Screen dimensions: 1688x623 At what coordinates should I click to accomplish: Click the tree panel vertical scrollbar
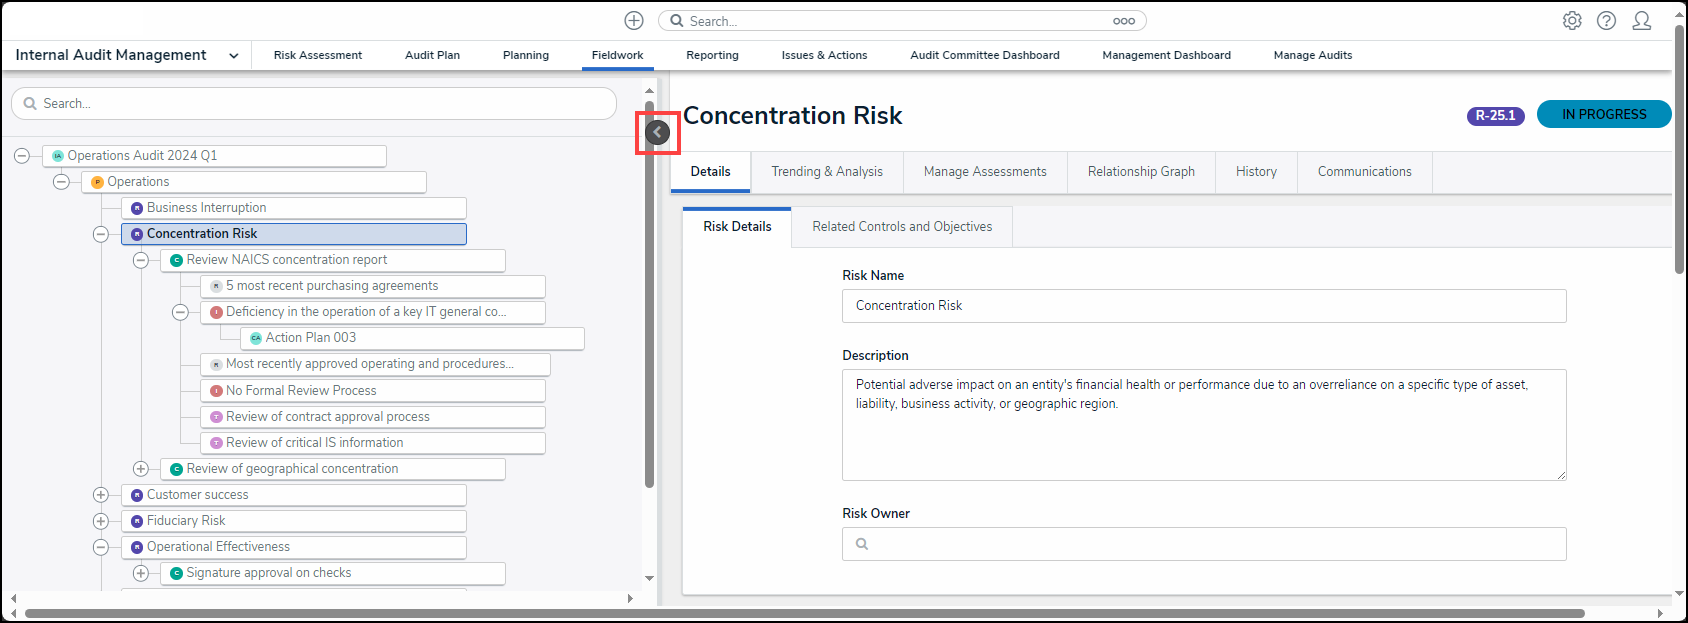tap(649, 300)
